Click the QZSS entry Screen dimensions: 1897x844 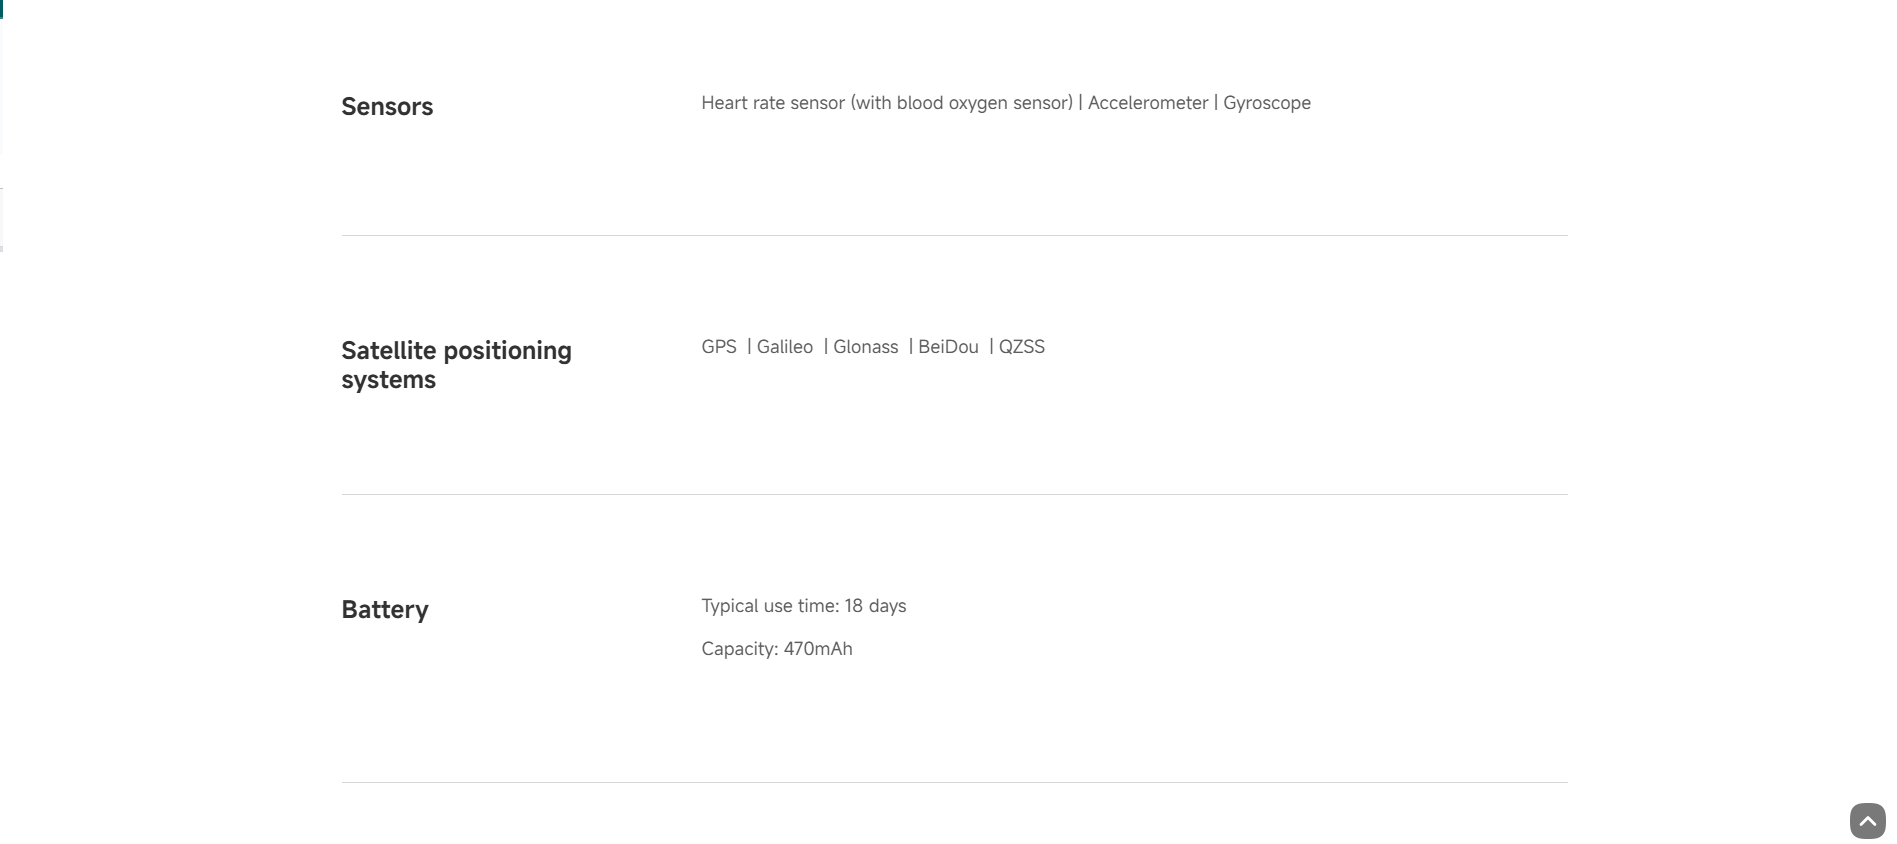[x=1022, y=347]
